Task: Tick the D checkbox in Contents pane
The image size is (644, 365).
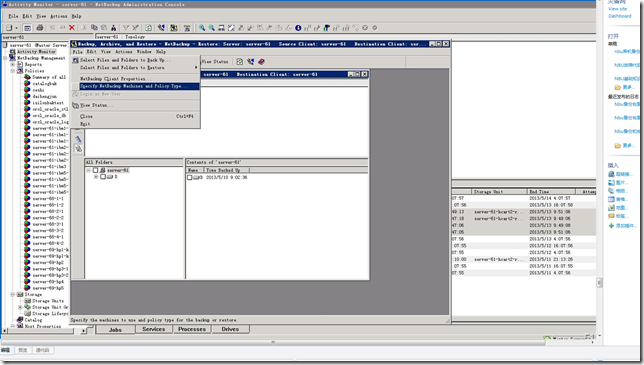Action: click(190, 177)
